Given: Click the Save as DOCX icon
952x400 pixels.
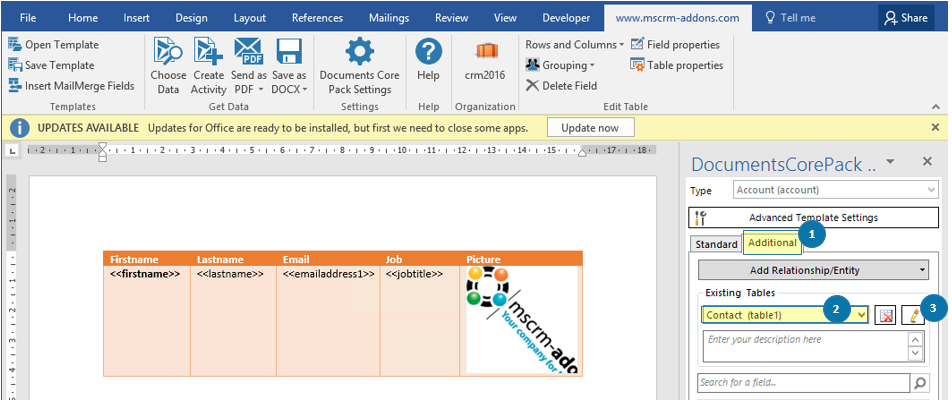Looking at the screenshot, I should pos(290,51).
